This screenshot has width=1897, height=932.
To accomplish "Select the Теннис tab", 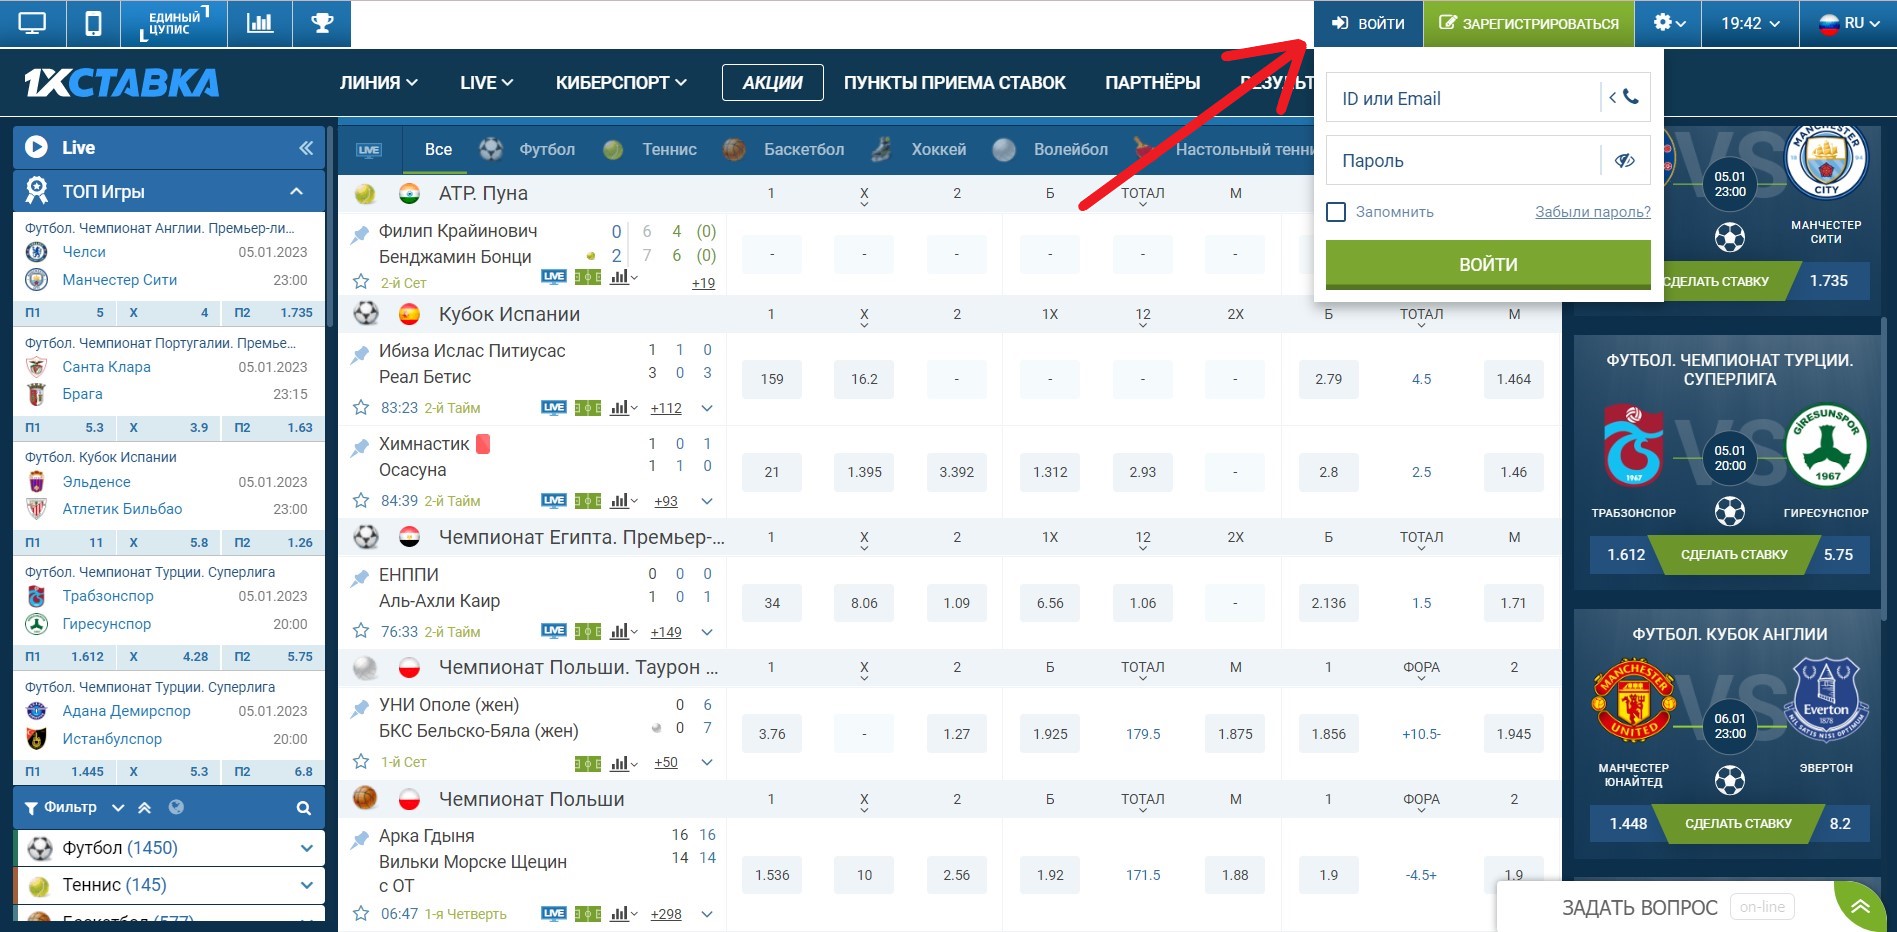I will pos(650,150).
